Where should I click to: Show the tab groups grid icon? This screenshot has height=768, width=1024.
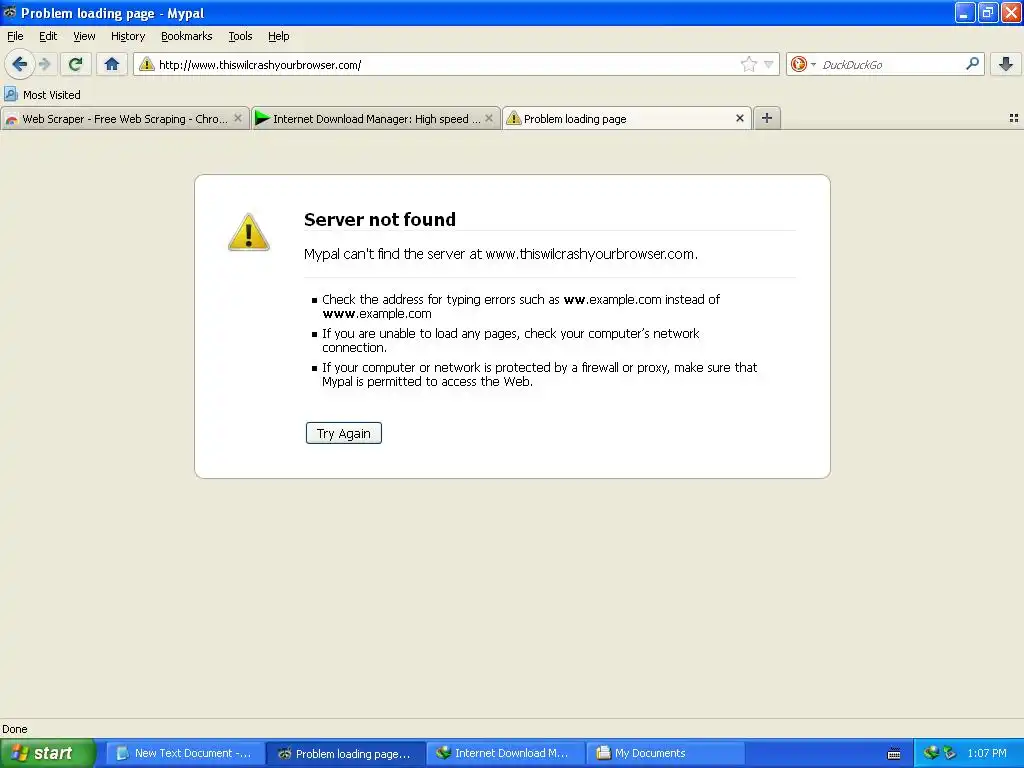(1014, 118)
